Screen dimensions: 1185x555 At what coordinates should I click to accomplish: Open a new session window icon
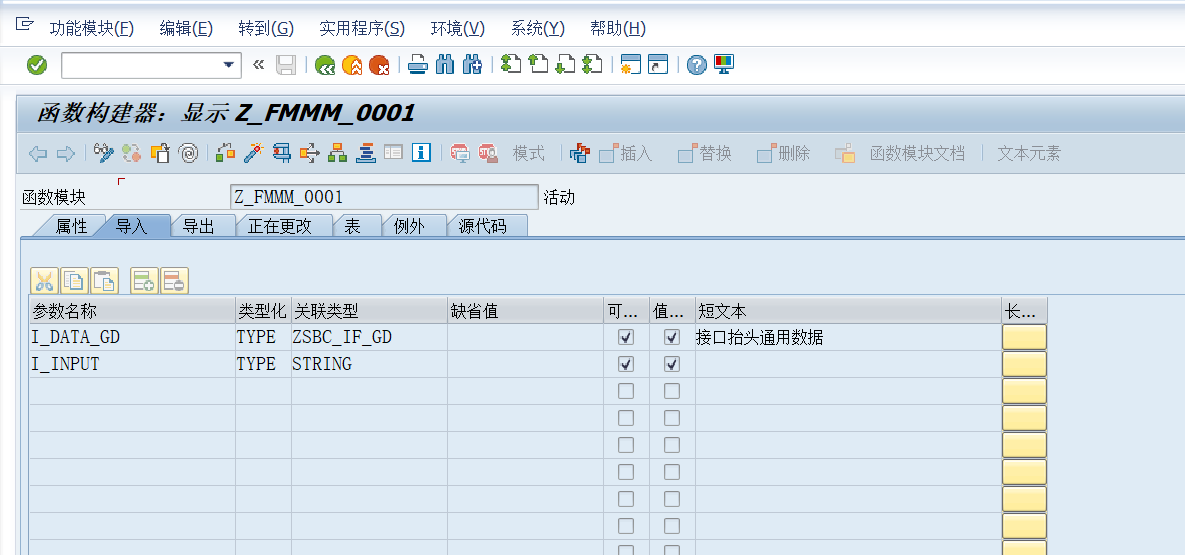(x=630, y=66)
